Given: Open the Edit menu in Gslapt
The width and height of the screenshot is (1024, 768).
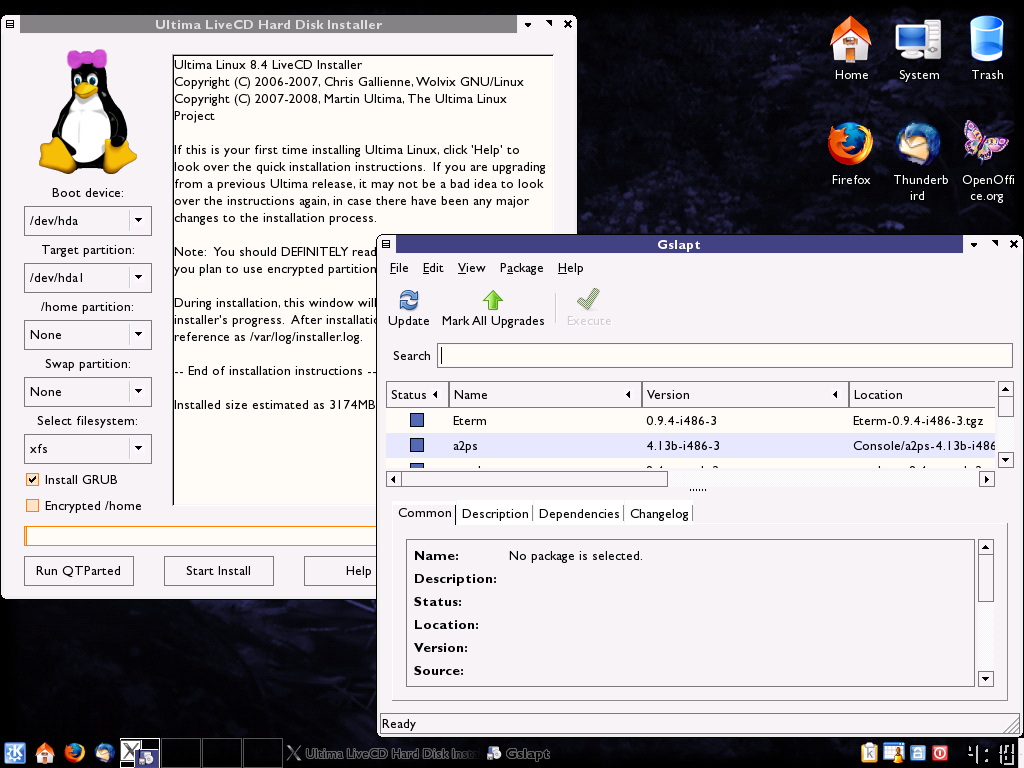Looking at the screenshot, I should [433, 268].
